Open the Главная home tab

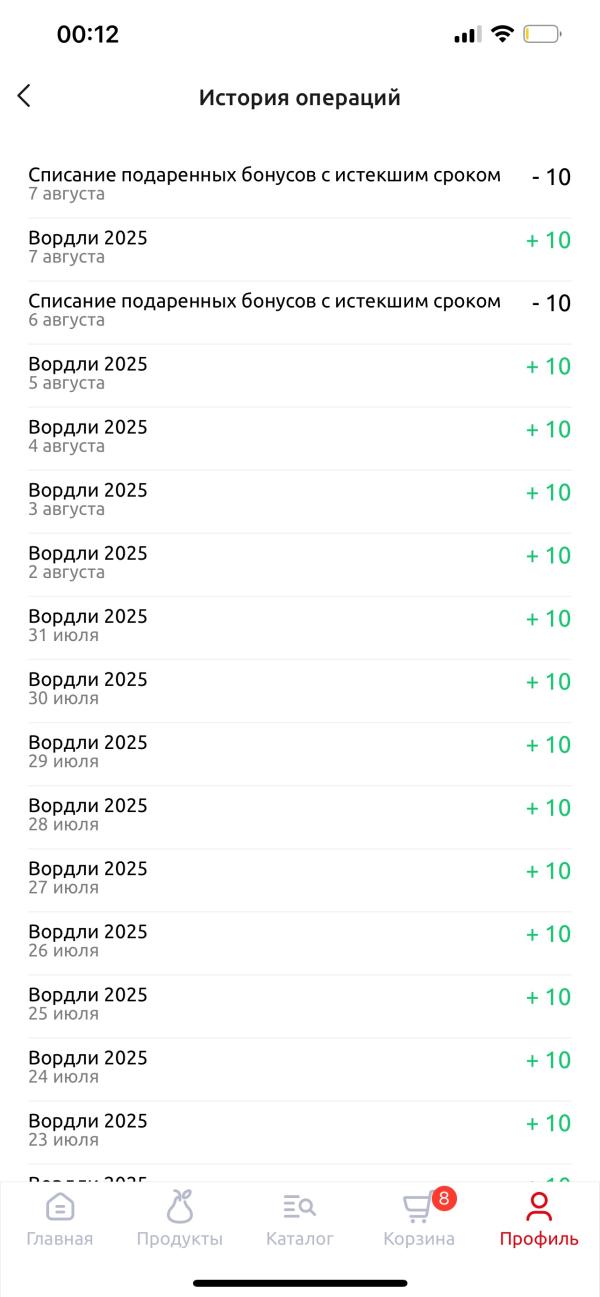[x=60, y=1219]
